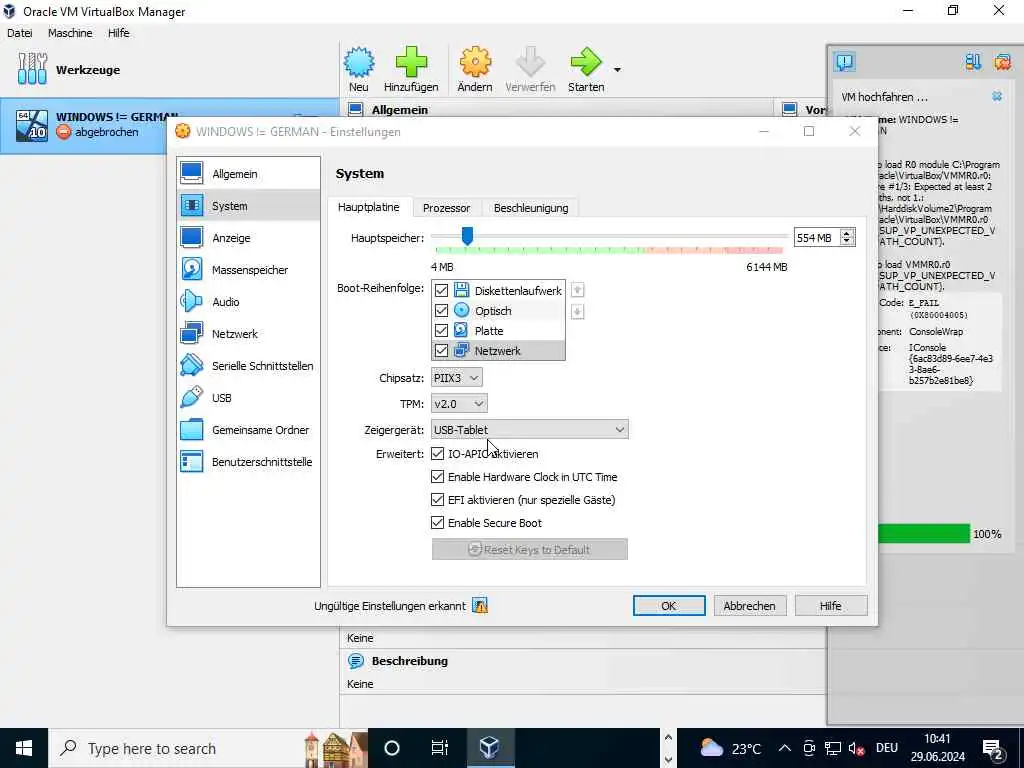Image resolution: width=1024 pixels, height=768 pixels.
Task: Open the Windows Start menu
Action: (x=24, y=748)
